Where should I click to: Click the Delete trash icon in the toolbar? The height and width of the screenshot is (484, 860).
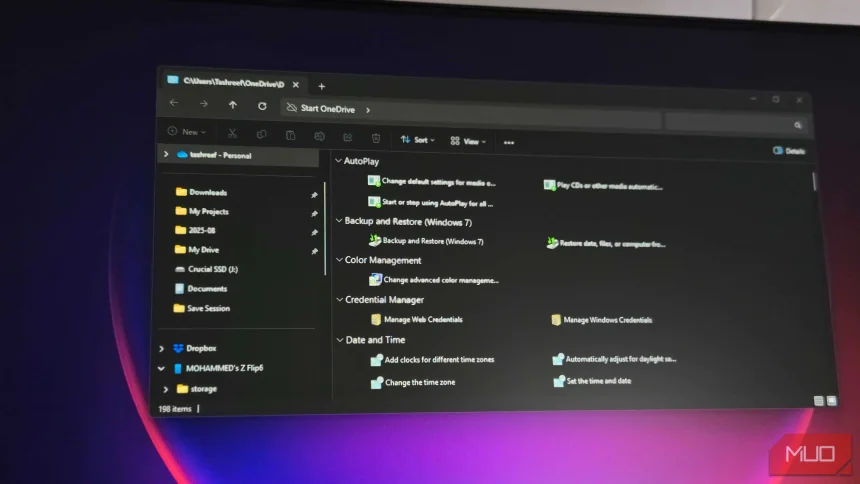pos(376,138)
